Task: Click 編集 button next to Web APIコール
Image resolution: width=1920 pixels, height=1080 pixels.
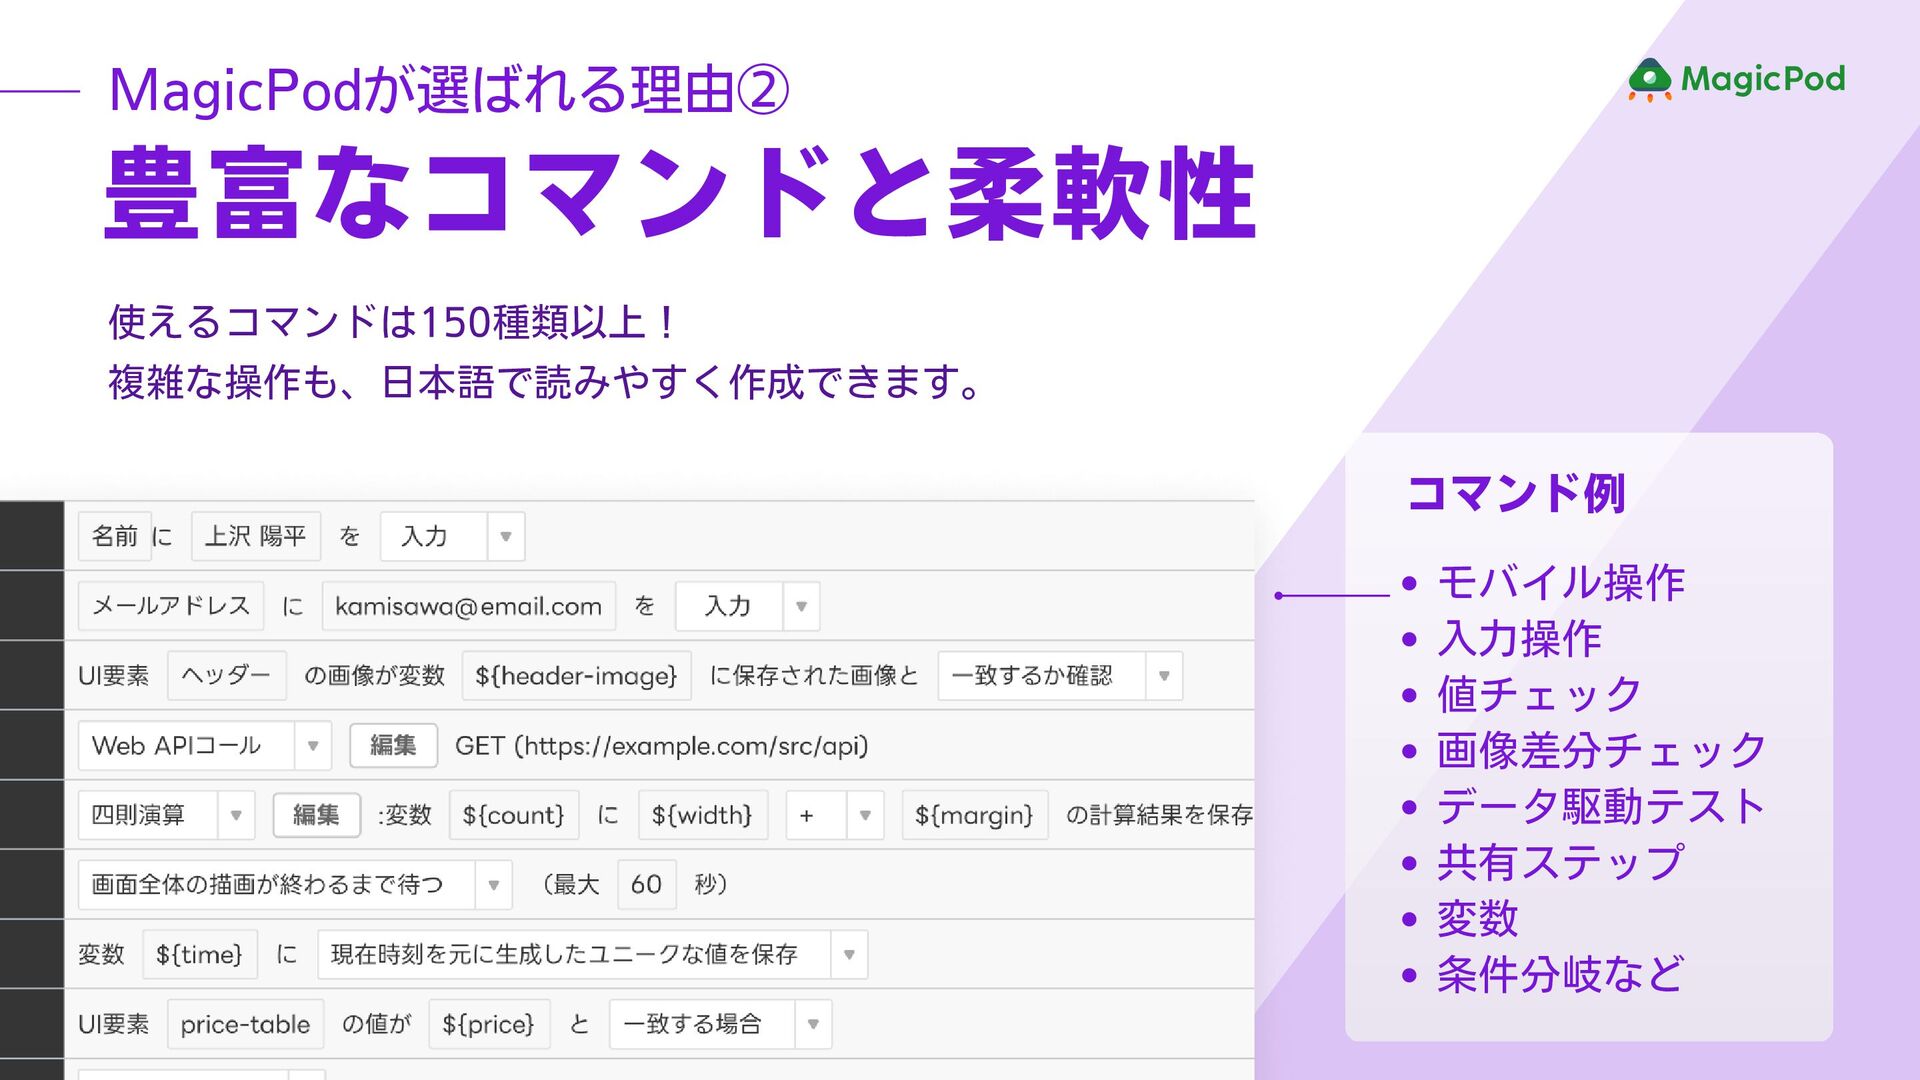Action: (x=393, y=746)
